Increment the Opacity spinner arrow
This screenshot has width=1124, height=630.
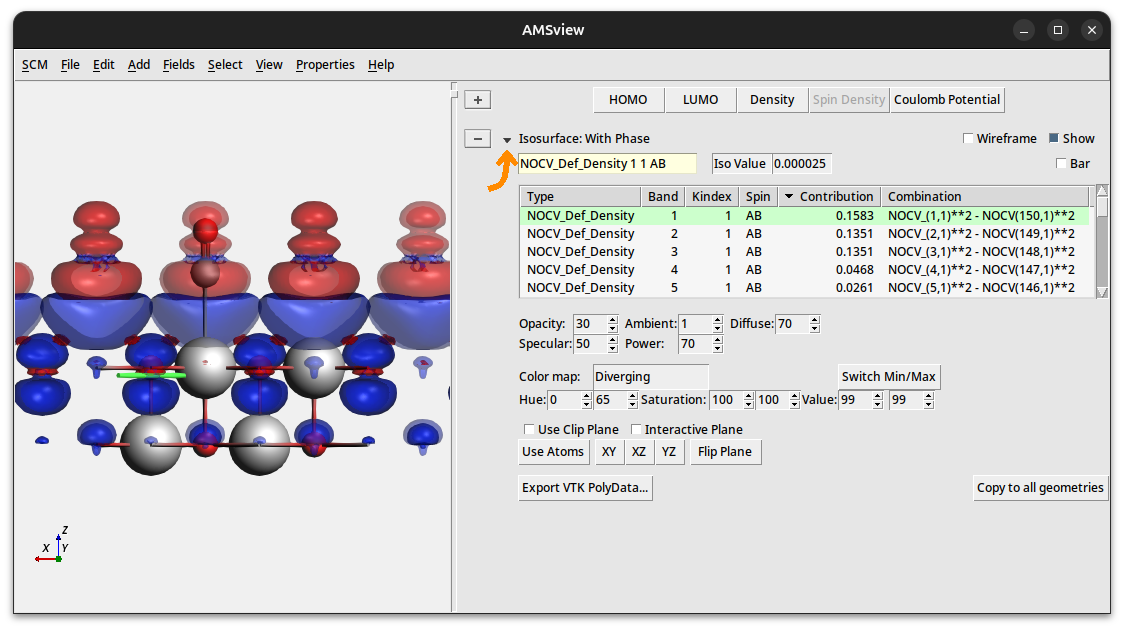coord(612,320)
